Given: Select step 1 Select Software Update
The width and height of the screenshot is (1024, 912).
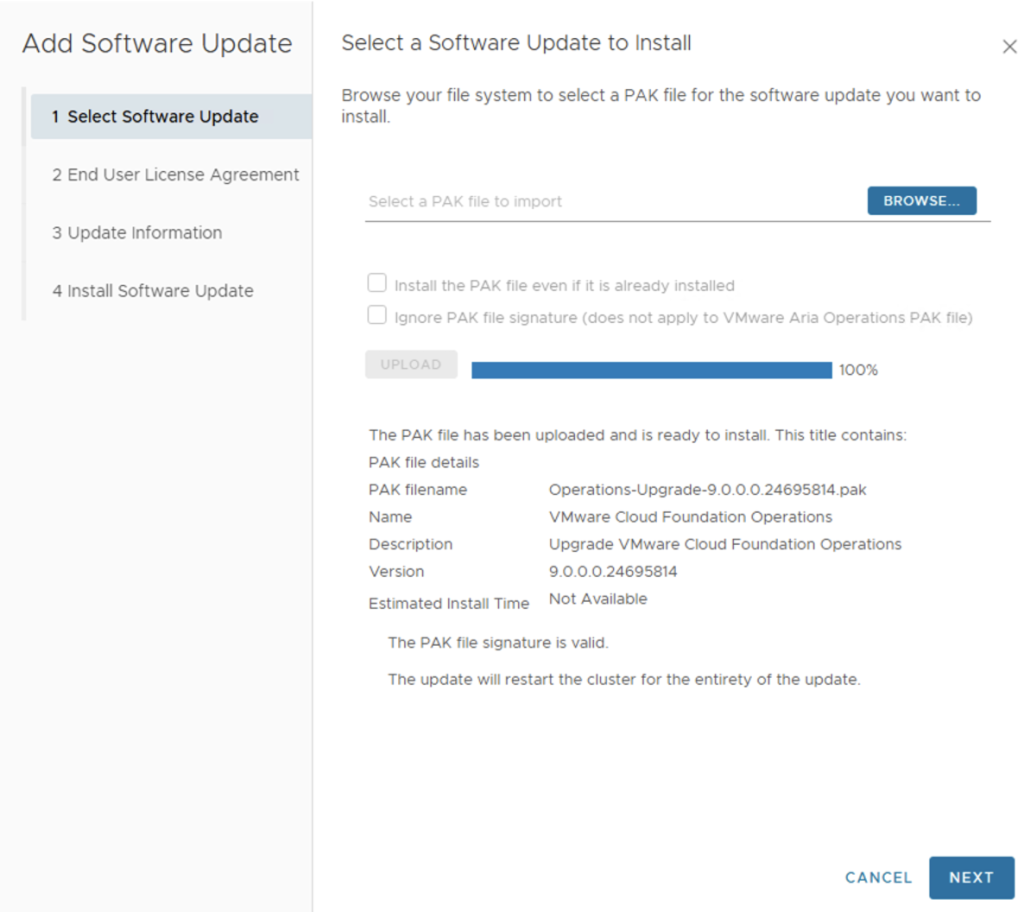Looking at the screenshot, I should coord(171,116).
